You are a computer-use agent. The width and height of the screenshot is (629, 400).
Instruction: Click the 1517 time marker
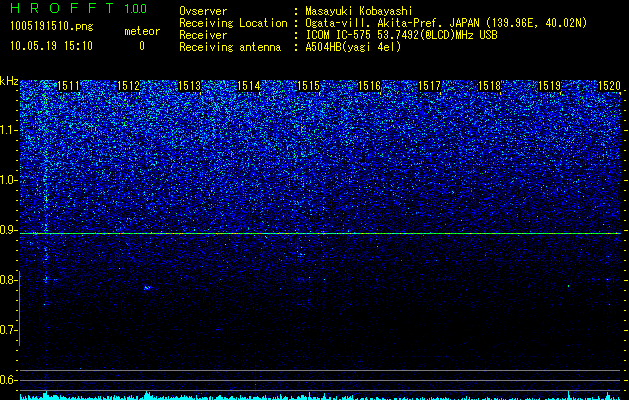click(429, 86)
